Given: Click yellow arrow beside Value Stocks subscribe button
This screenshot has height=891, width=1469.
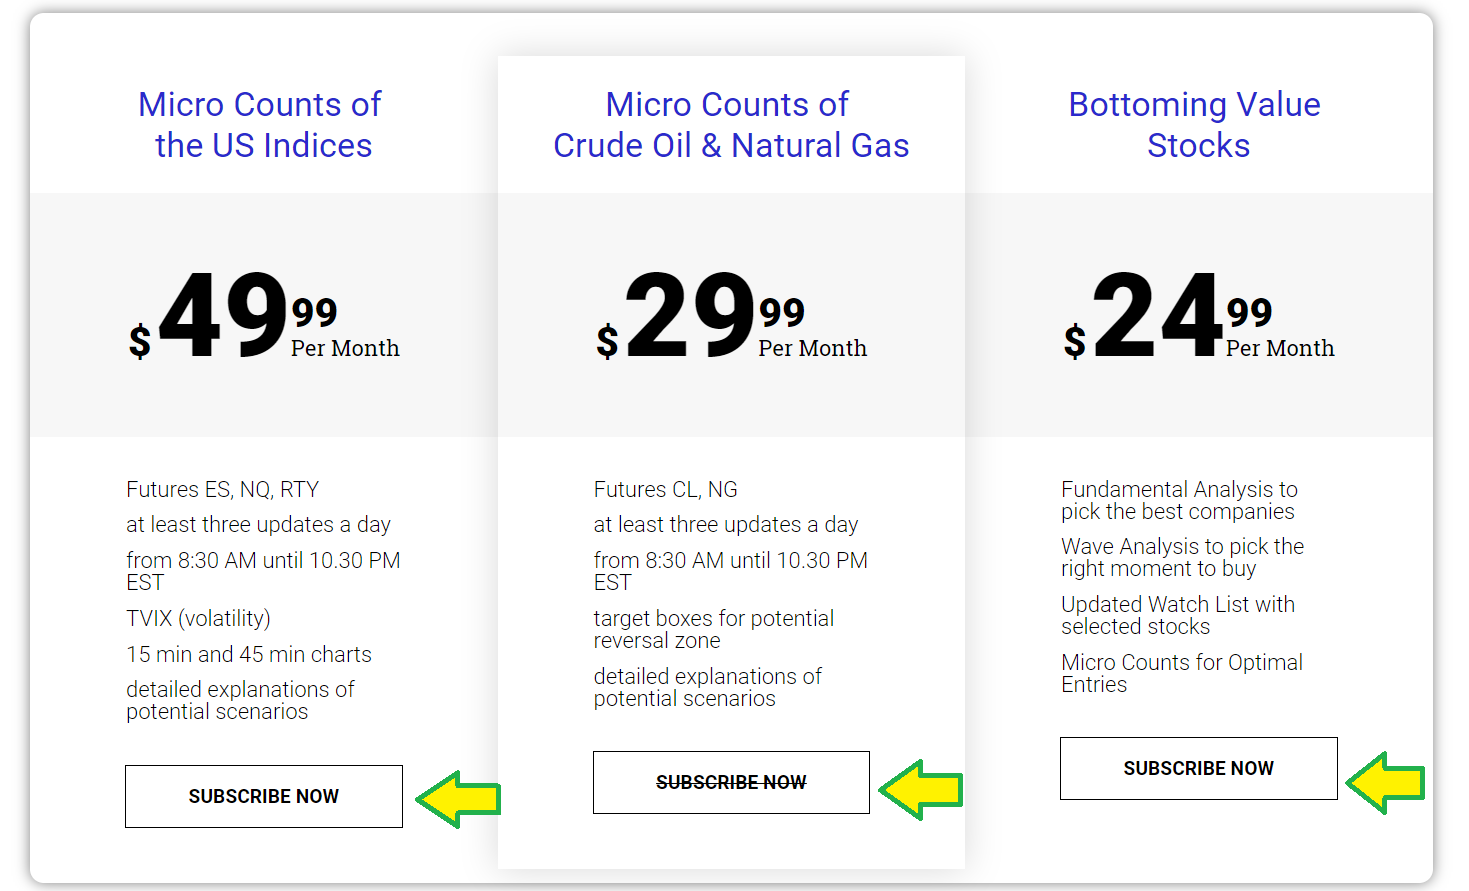Looking at the screenshot, I should (x=1385, y=782).
